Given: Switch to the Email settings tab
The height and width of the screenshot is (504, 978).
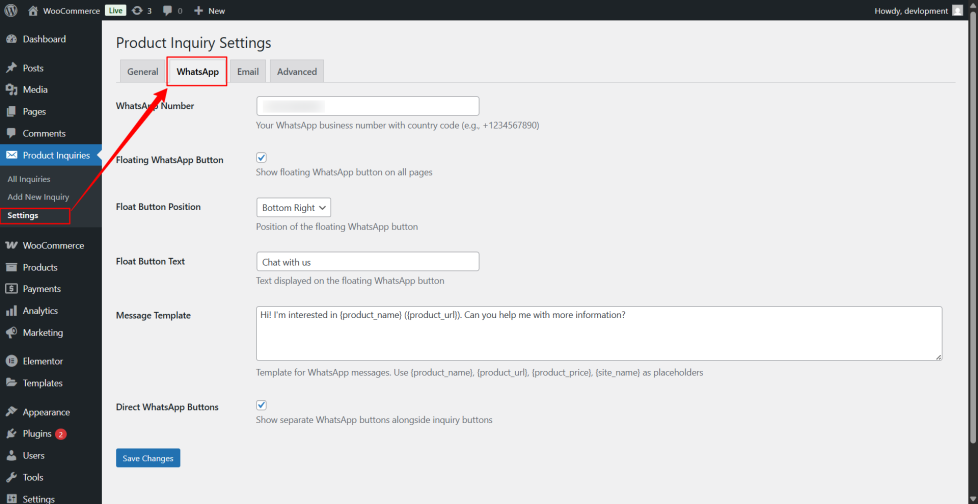Looking at the screenshot, I should 248,72.
